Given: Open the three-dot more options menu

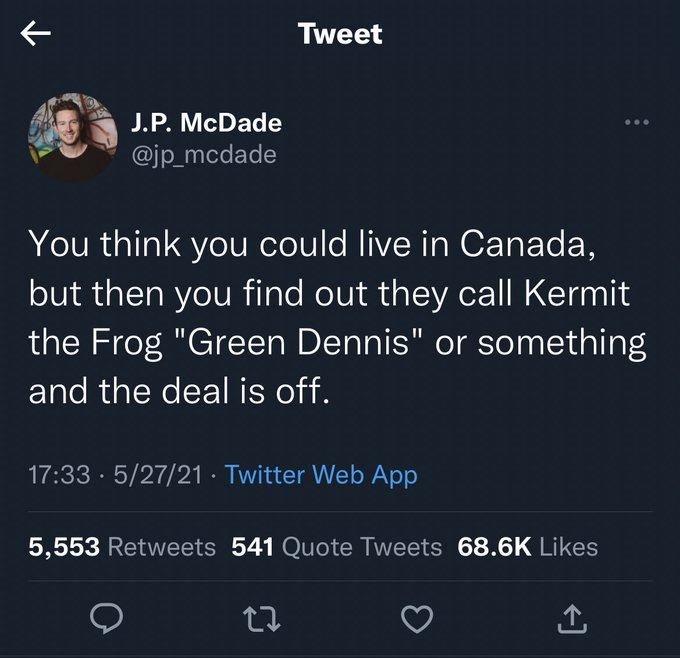Looking at the screenshot, I should (x=635, y=124).
